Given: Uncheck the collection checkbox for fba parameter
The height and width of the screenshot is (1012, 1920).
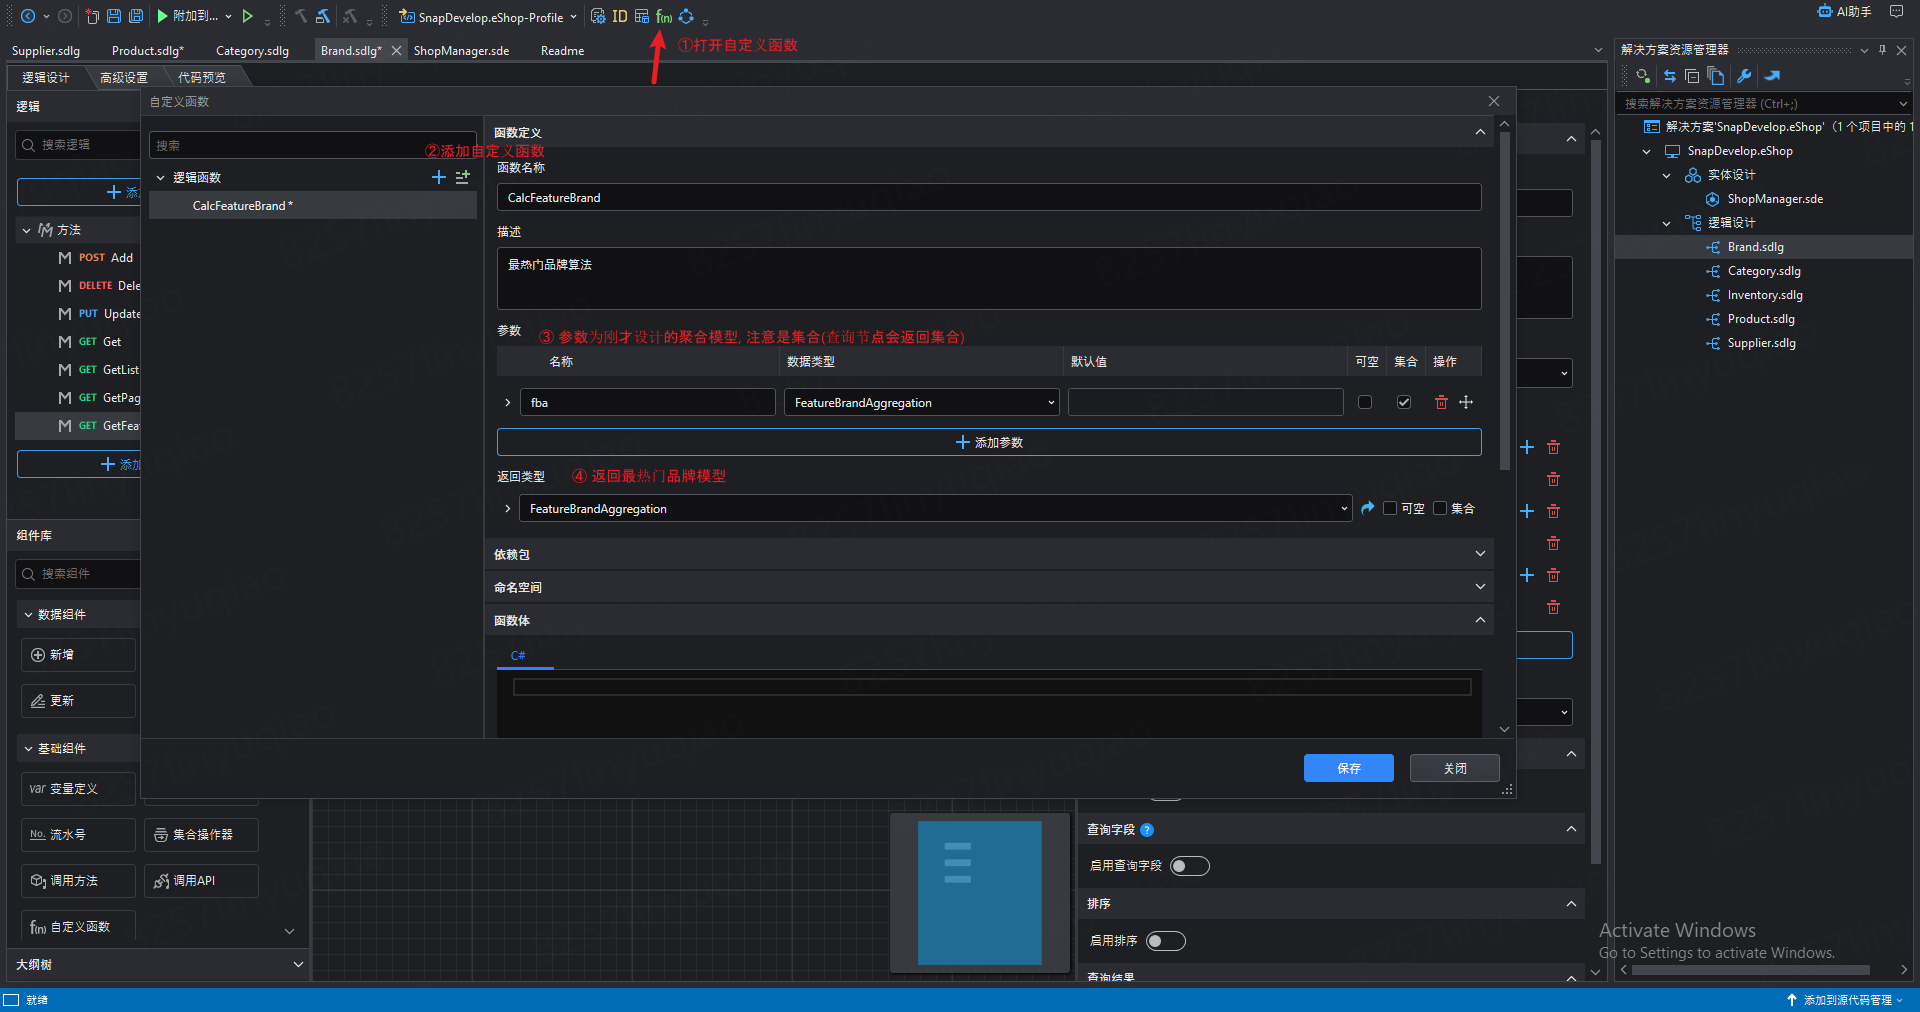Looking at the screenshot, I should (x=1404, y=402).
